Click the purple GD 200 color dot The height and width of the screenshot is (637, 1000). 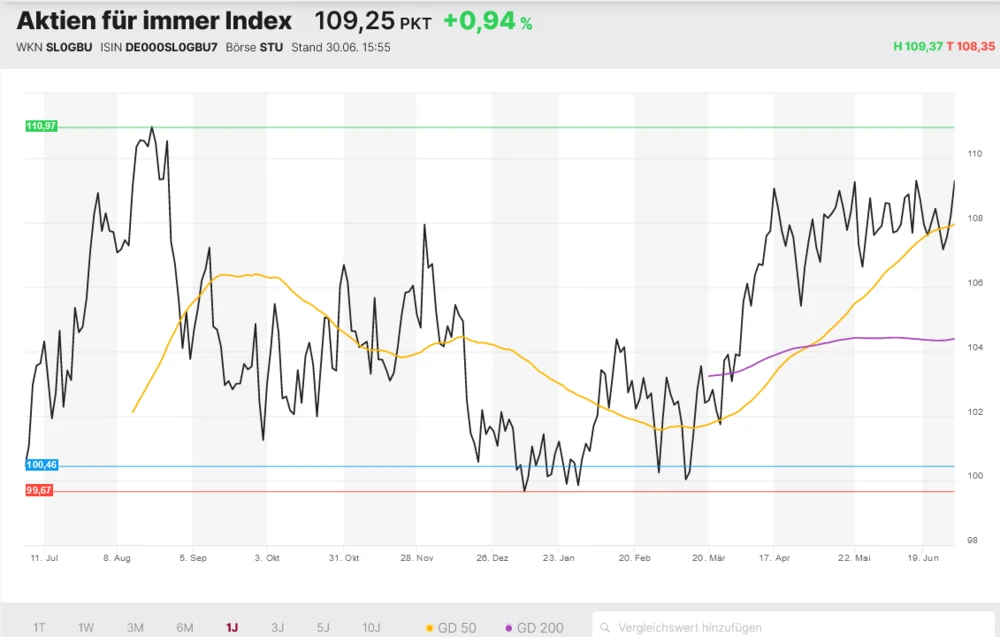509,628
